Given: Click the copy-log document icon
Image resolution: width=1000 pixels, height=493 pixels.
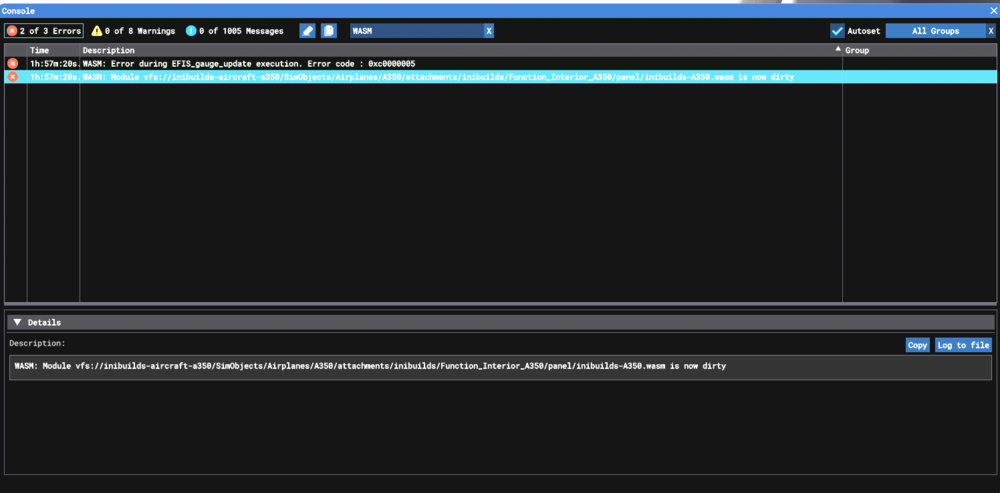Looking at the screenshot, I should coord(328,31).
